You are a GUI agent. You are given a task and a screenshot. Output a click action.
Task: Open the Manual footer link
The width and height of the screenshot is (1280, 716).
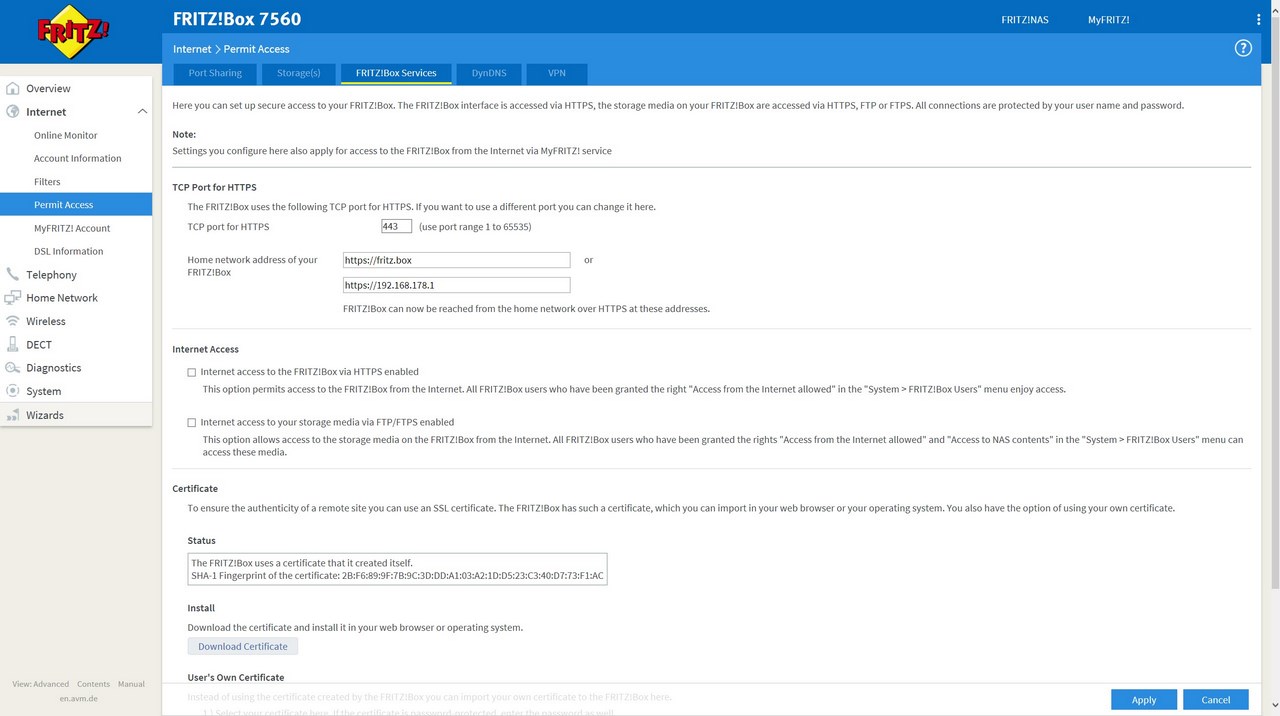click(131, 684)
